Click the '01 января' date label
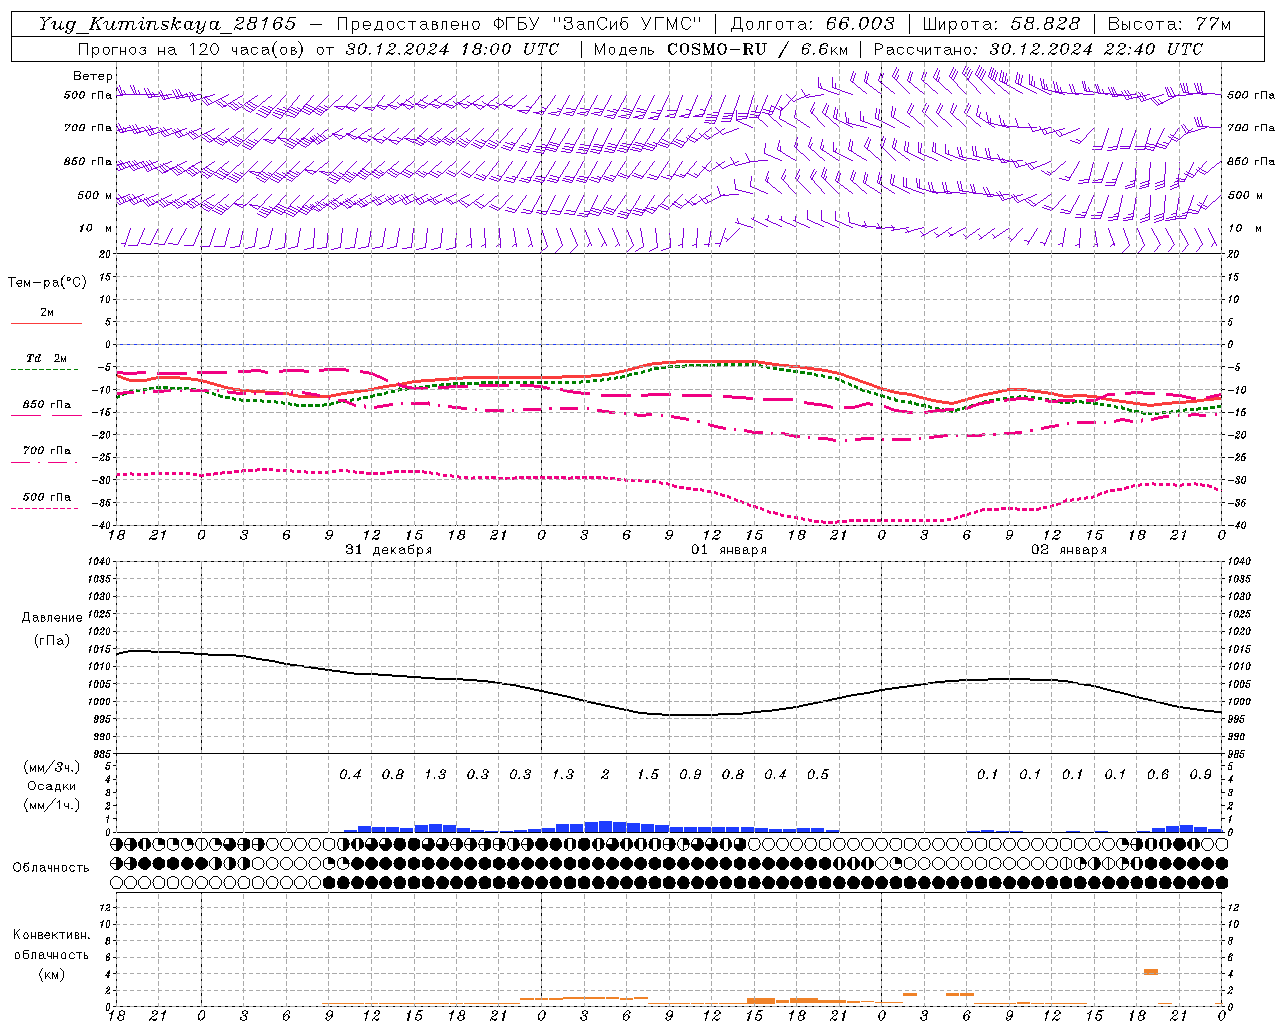 [x=729, y=550]
